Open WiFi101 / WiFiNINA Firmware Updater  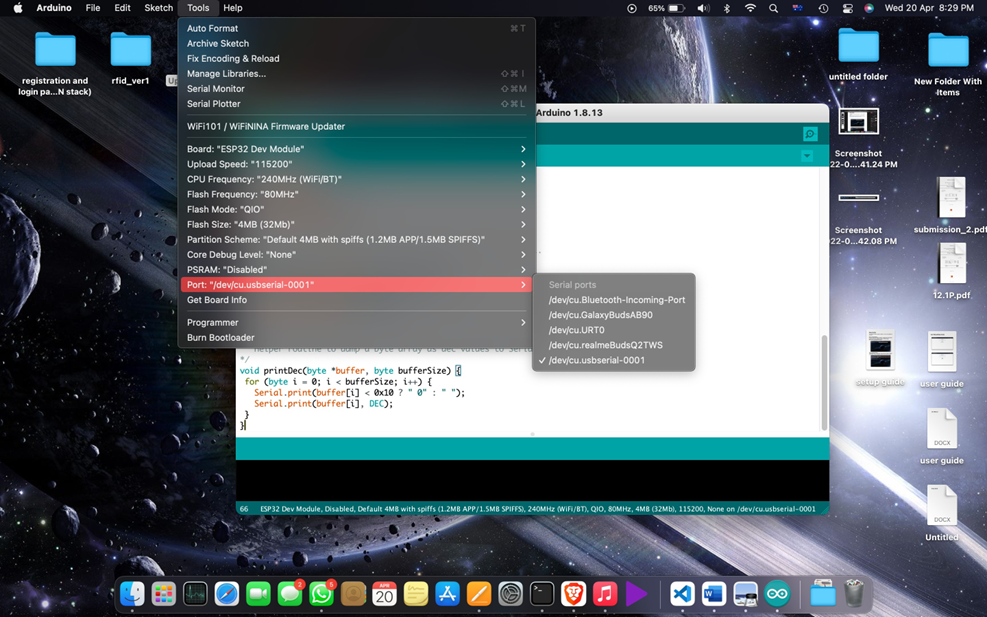coord(356,126)
